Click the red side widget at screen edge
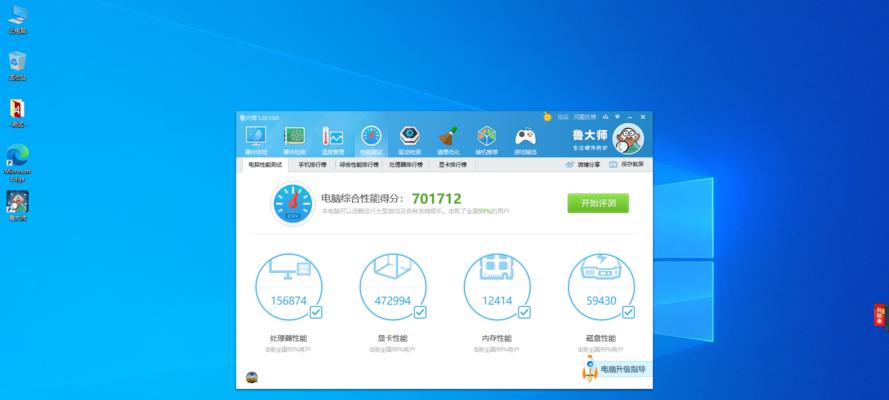 pyautogui.click(x=879, y=316)
